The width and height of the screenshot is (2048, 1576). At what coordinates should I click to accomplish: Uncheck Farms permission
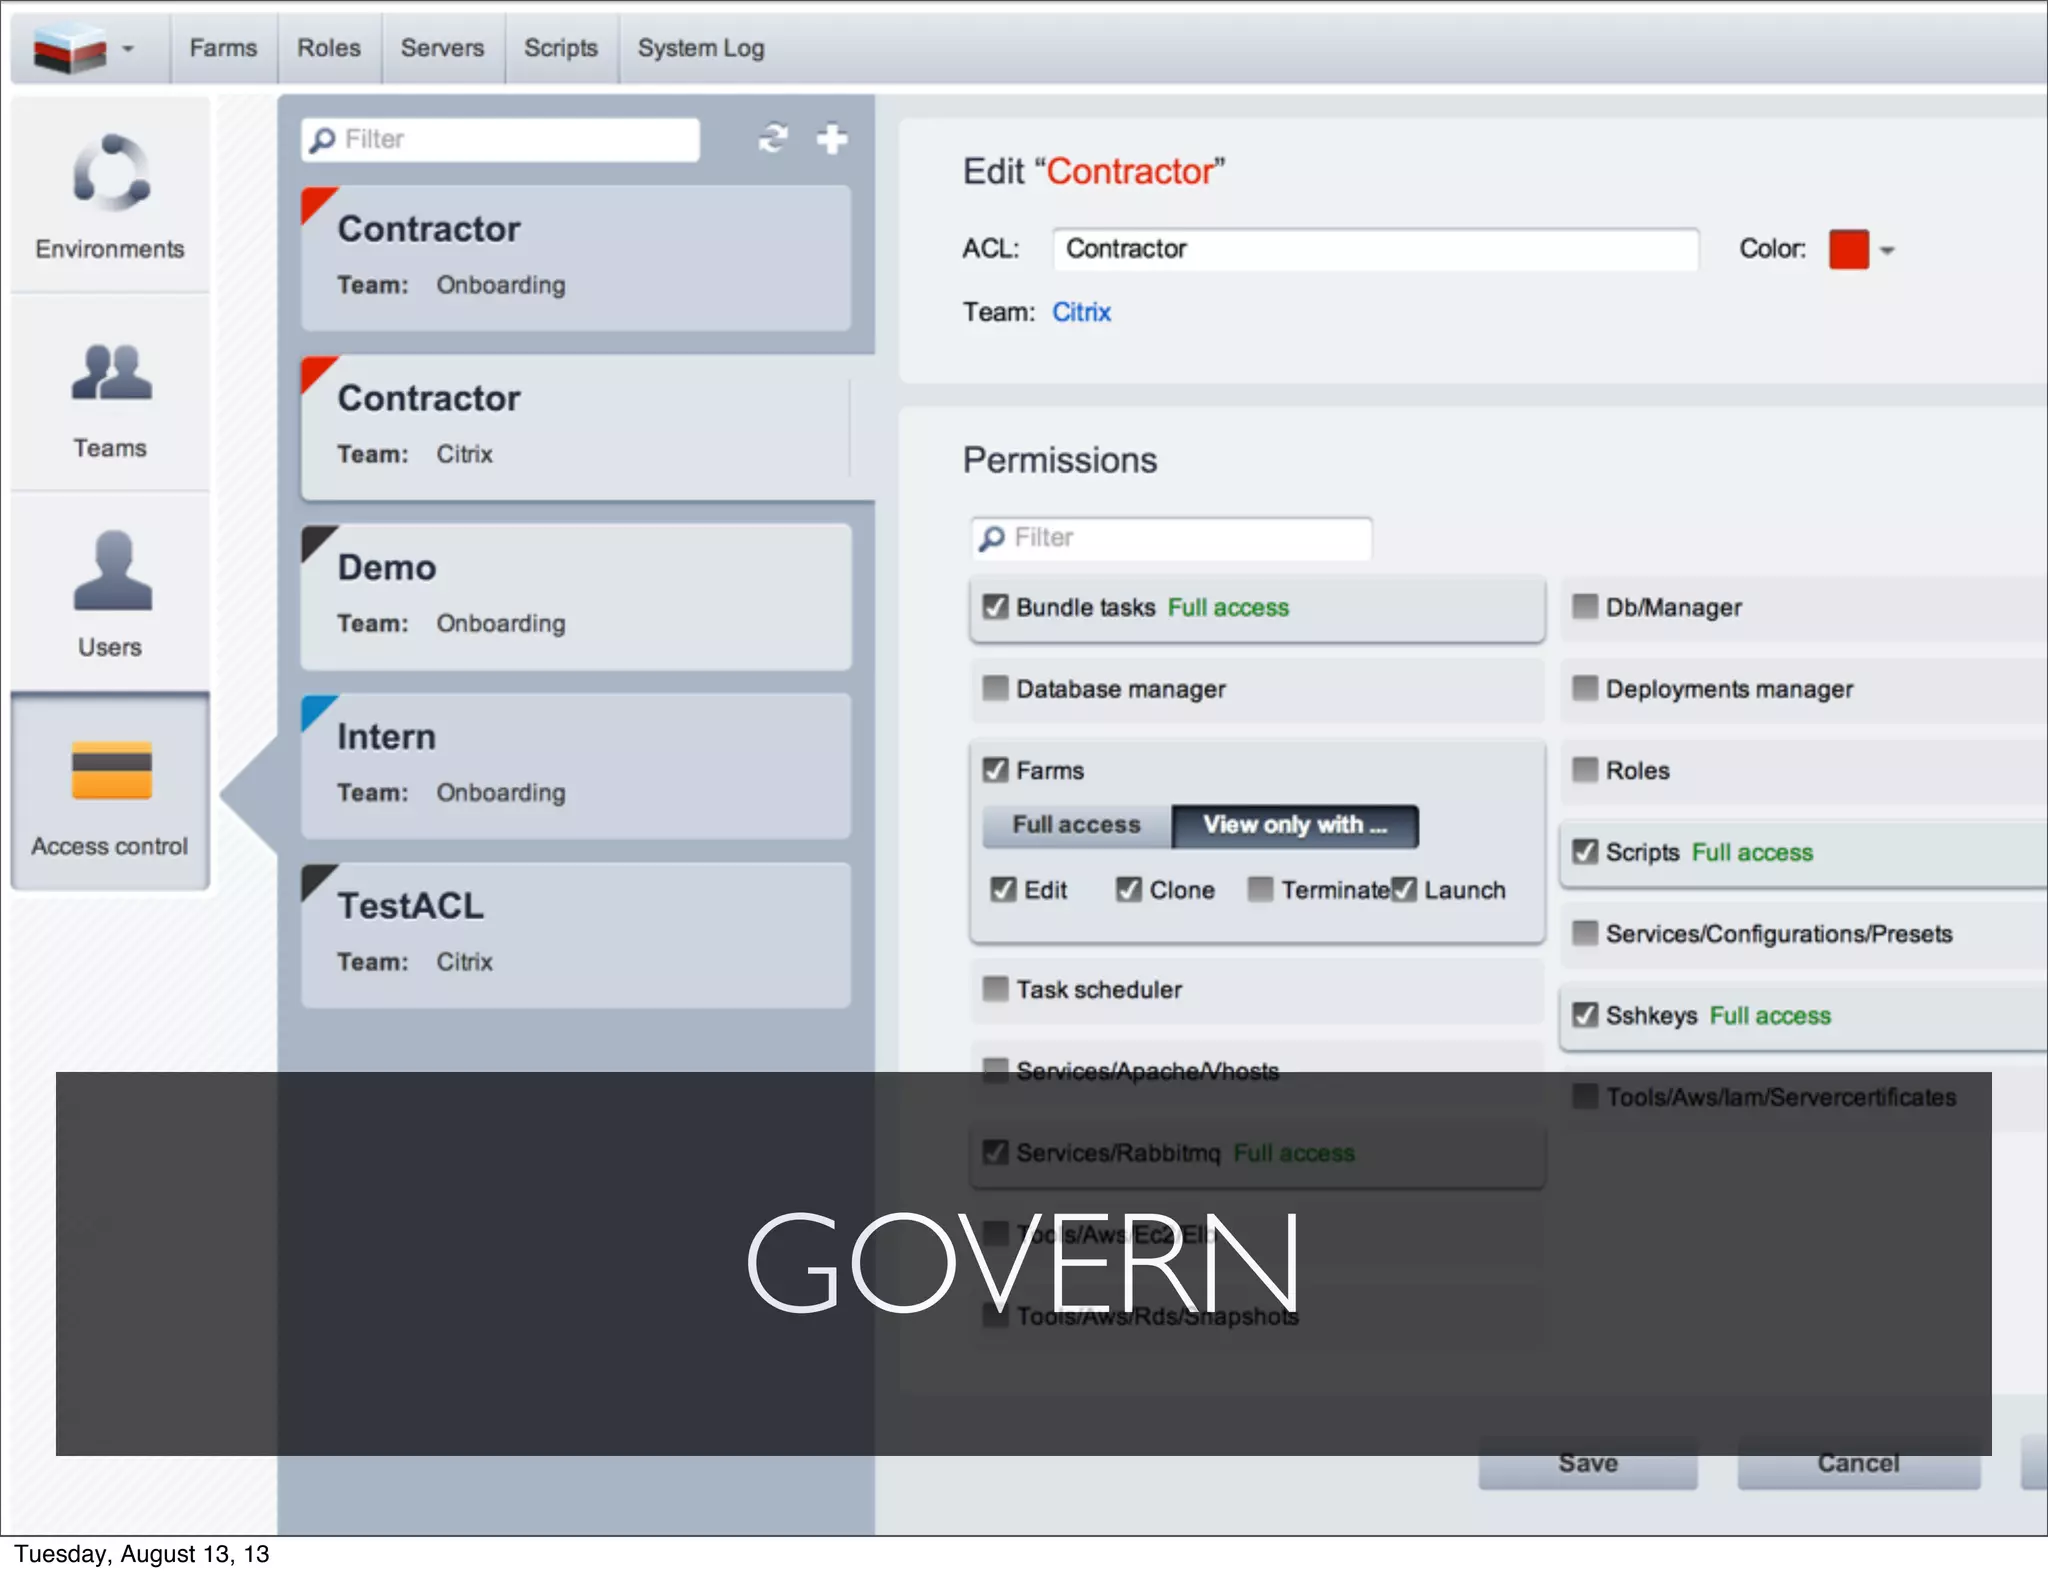click(x=995, y=769)
